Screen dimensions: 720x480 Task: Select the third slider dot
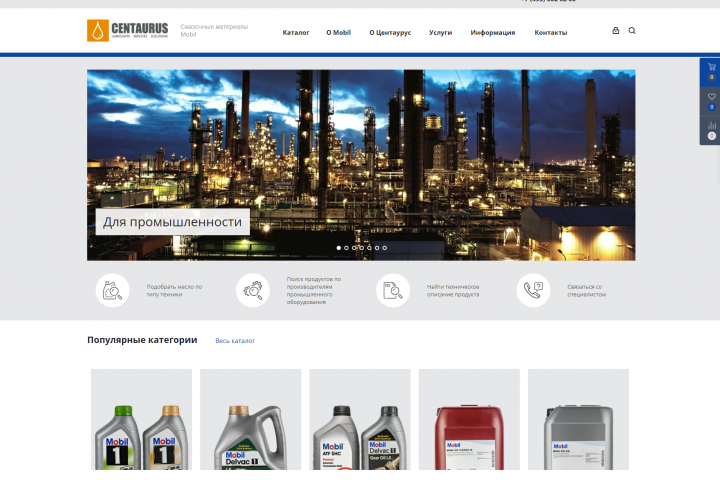354,248
